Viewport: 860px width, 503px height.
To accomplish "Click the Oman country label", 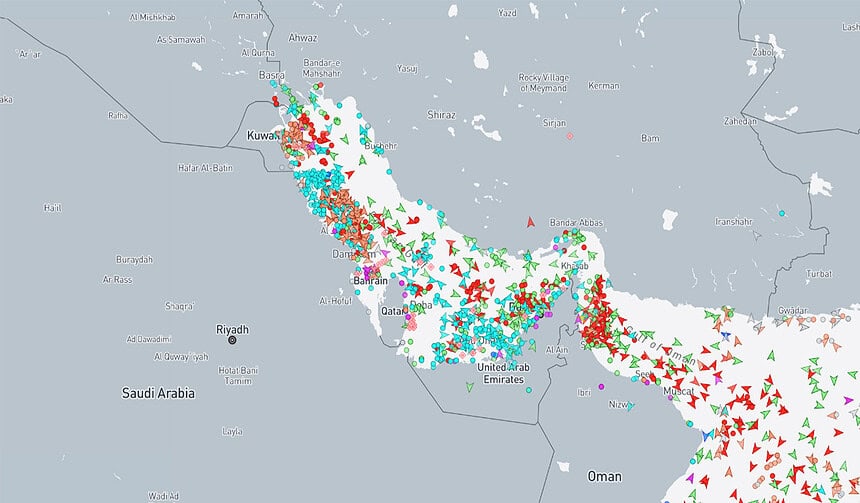I will click(603, 476).
